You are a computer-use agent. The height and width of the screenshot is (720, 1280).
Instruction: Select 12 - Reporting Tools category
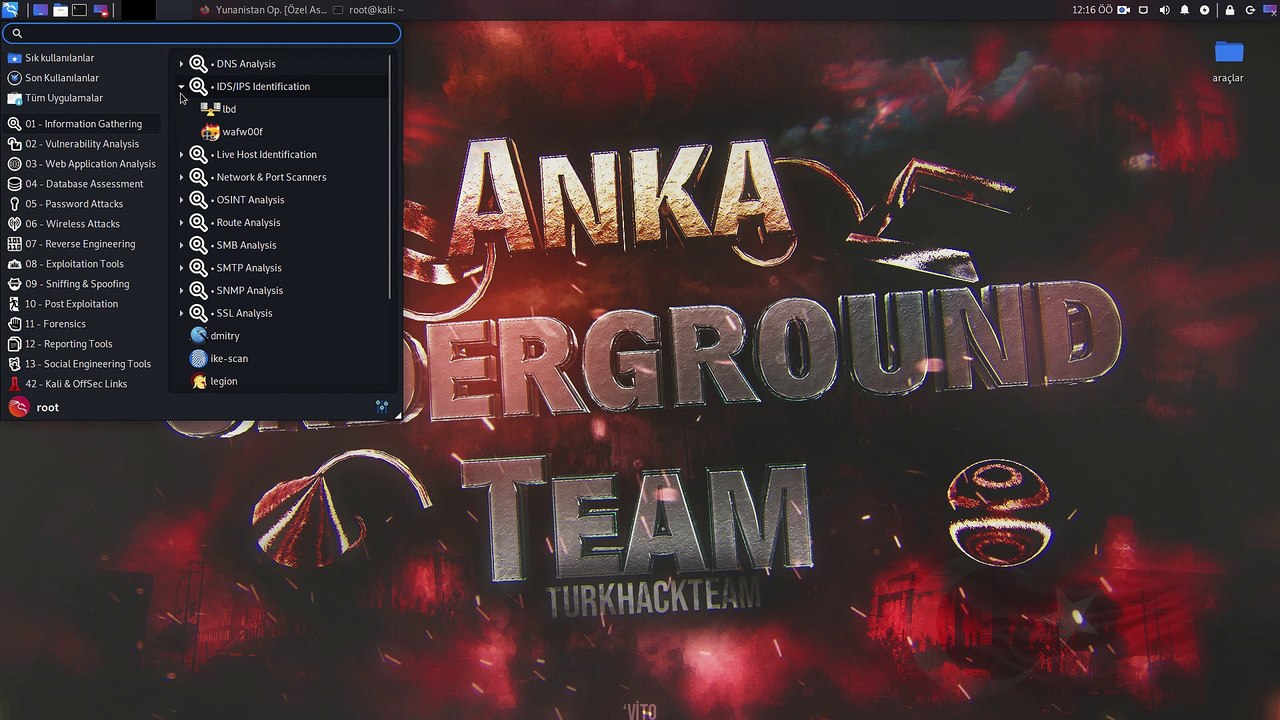coord(82,344)
